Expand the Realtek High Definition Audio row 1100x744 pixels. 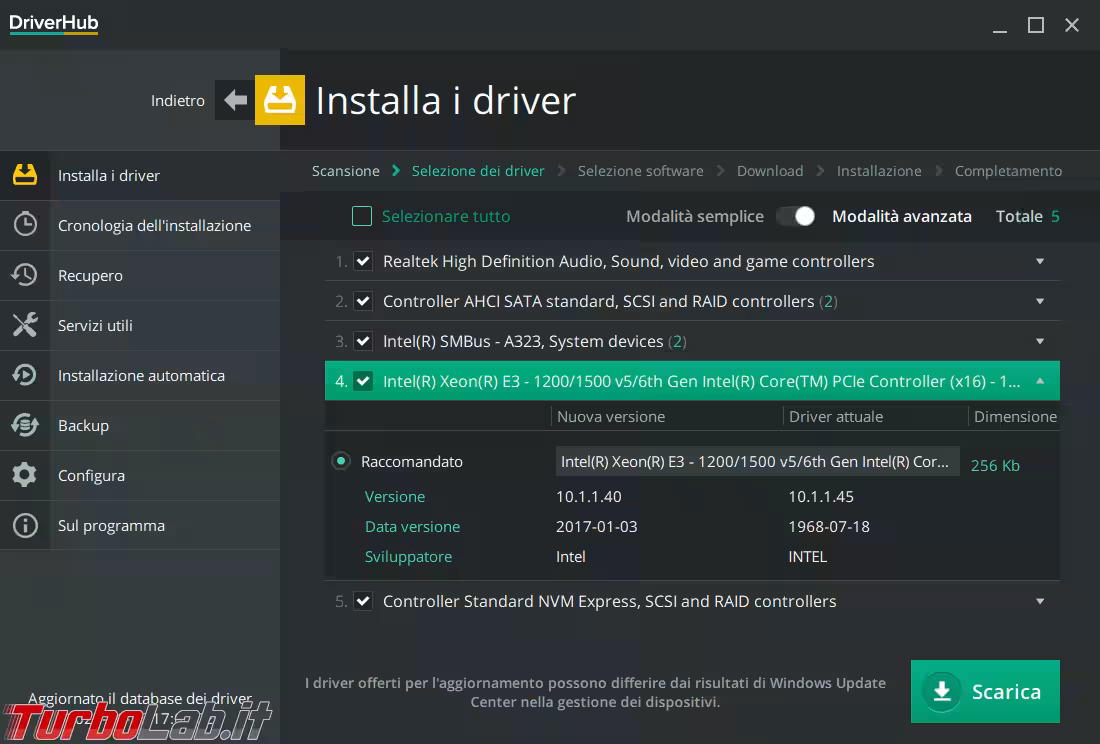1040,261
